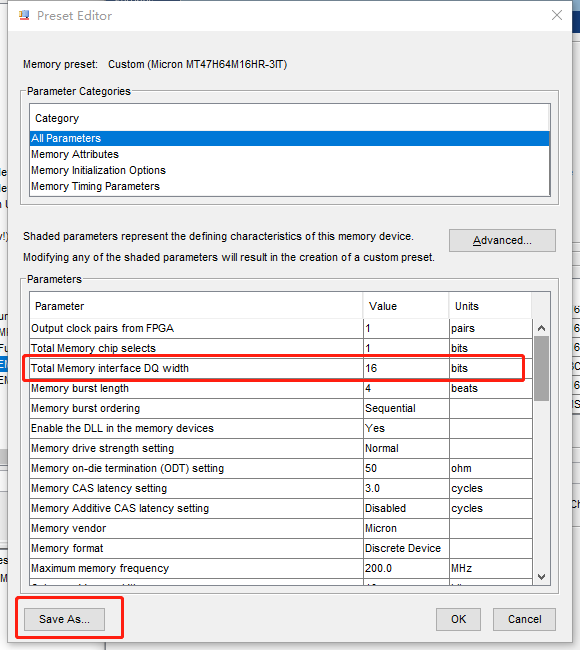
Task: Select Total Memory interface DQ width row
Action: click(x=281, y=368)
